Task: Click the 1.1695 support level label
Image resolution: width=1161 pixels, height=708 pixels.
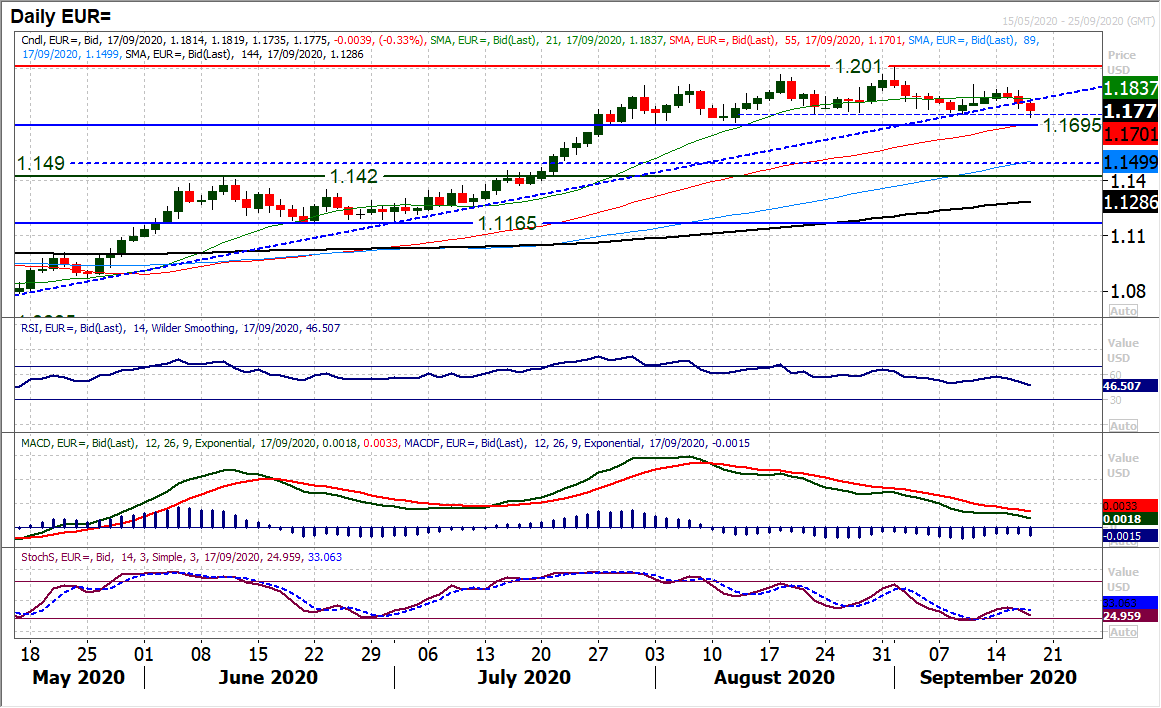Action: pyautogui.click(x=1072, y=124)
